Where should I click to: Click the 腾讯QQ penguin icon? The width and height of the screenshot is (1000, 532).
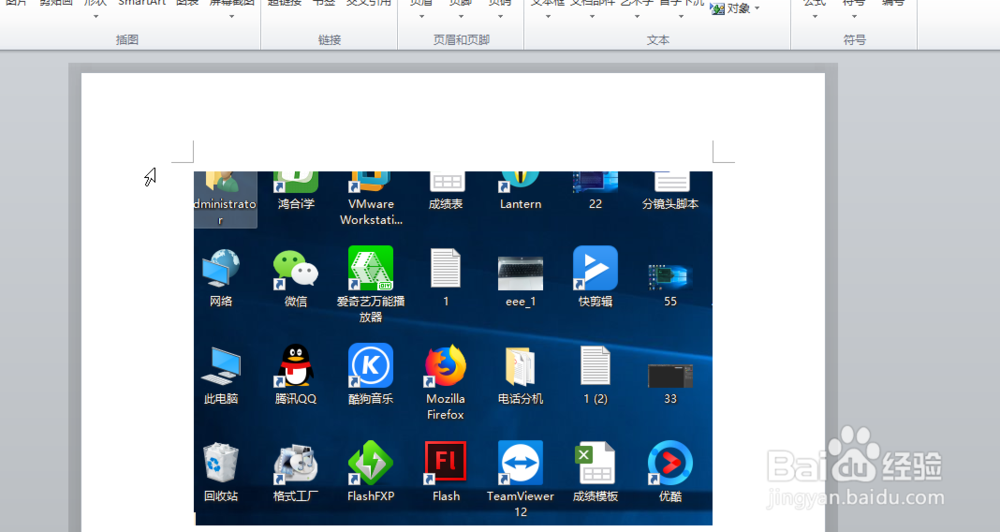click(x=295, y=366)
